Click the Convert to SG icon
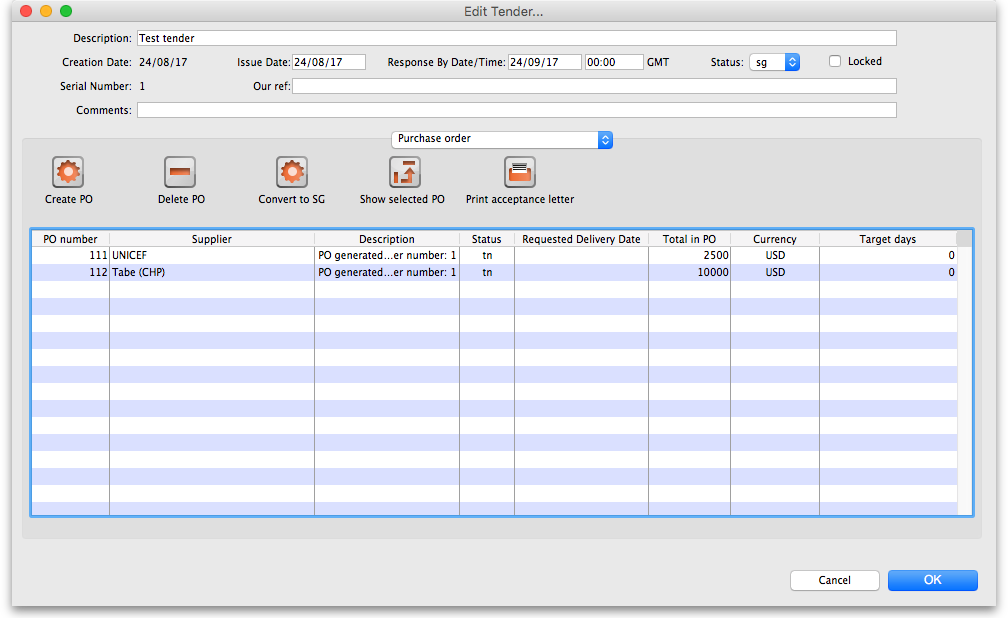 click(x=292, y=172)
